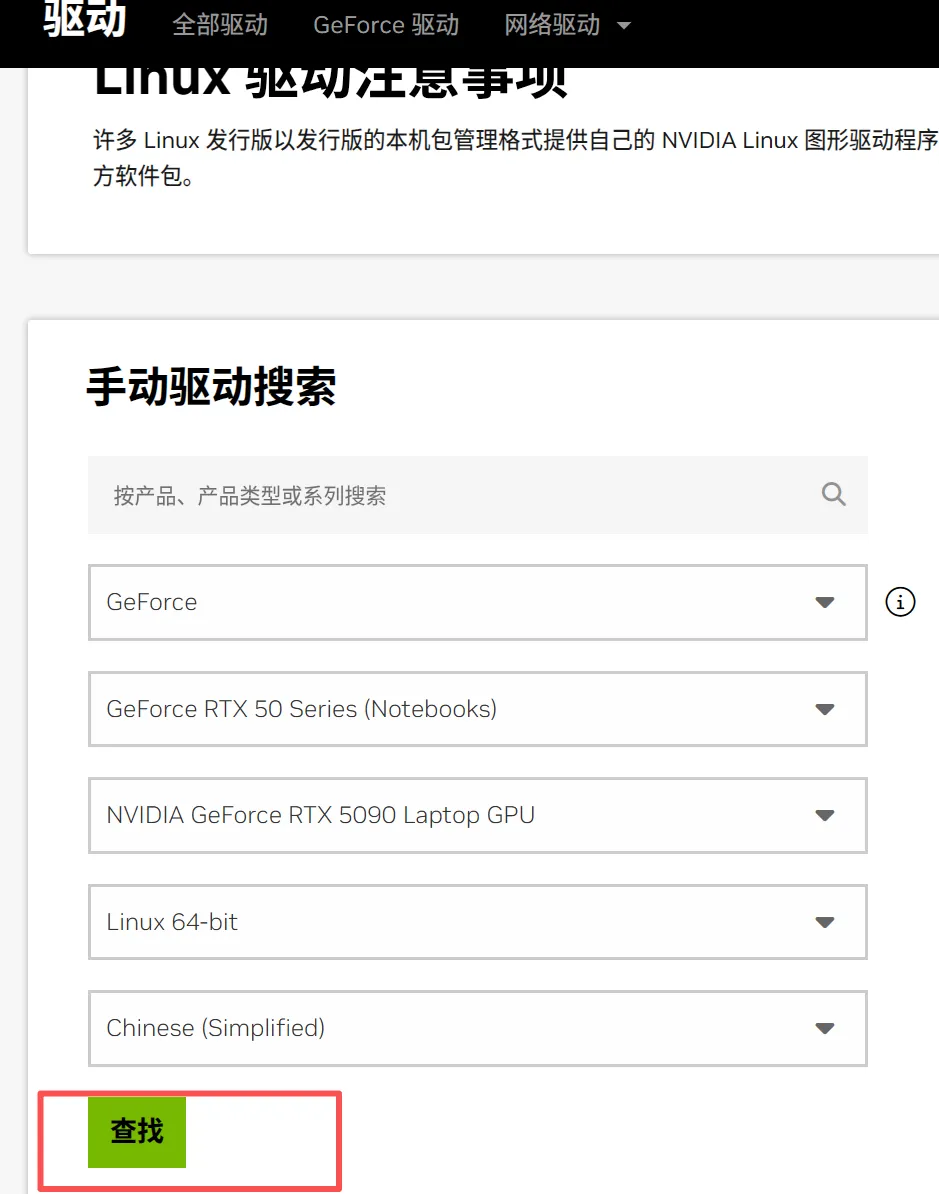939x1194 pixels.
Task: Click the chevron on the RTX 5090 Laptop GPU selector
Action: point(824,815)
